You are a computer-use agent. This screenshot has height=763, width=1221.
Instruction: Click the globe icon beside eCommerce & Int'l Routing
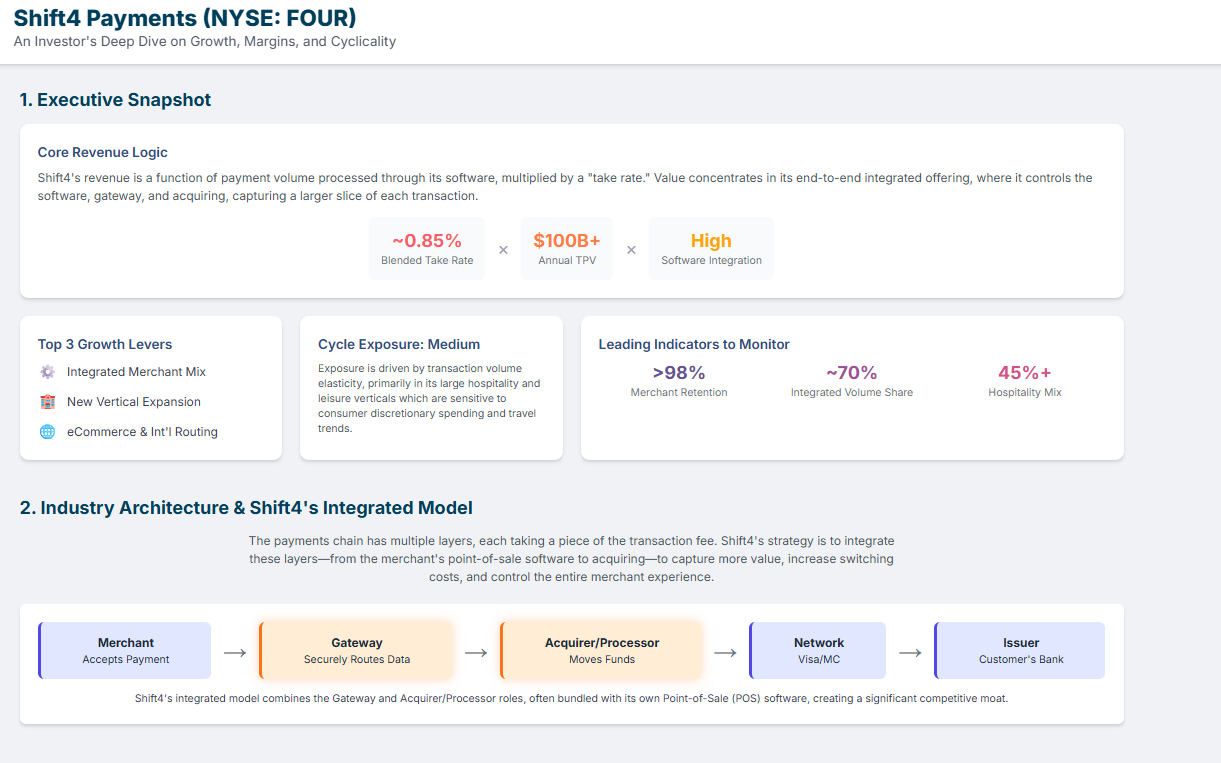47,432
